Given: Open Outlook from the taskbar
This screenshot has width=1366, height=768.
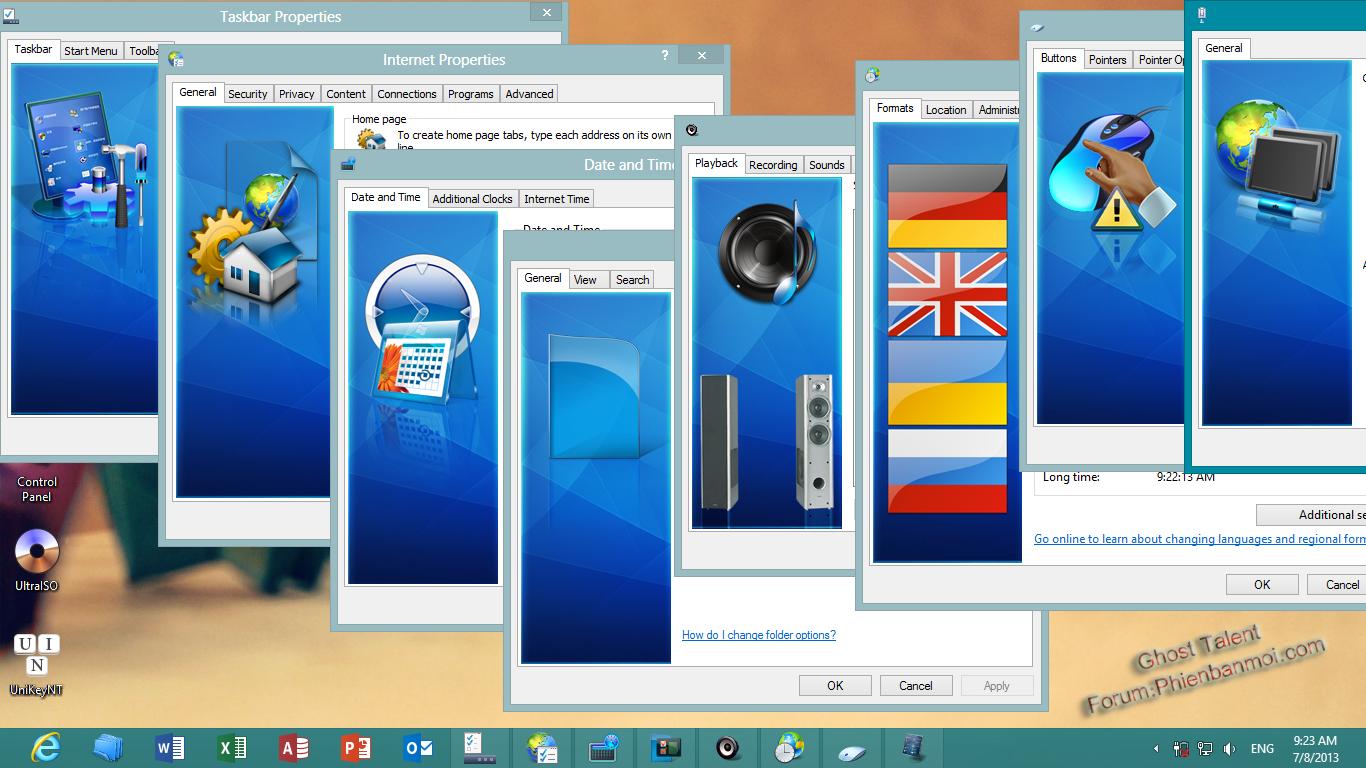Looking at the screenshot, I should pyautogui.click(x=418, y=748).
